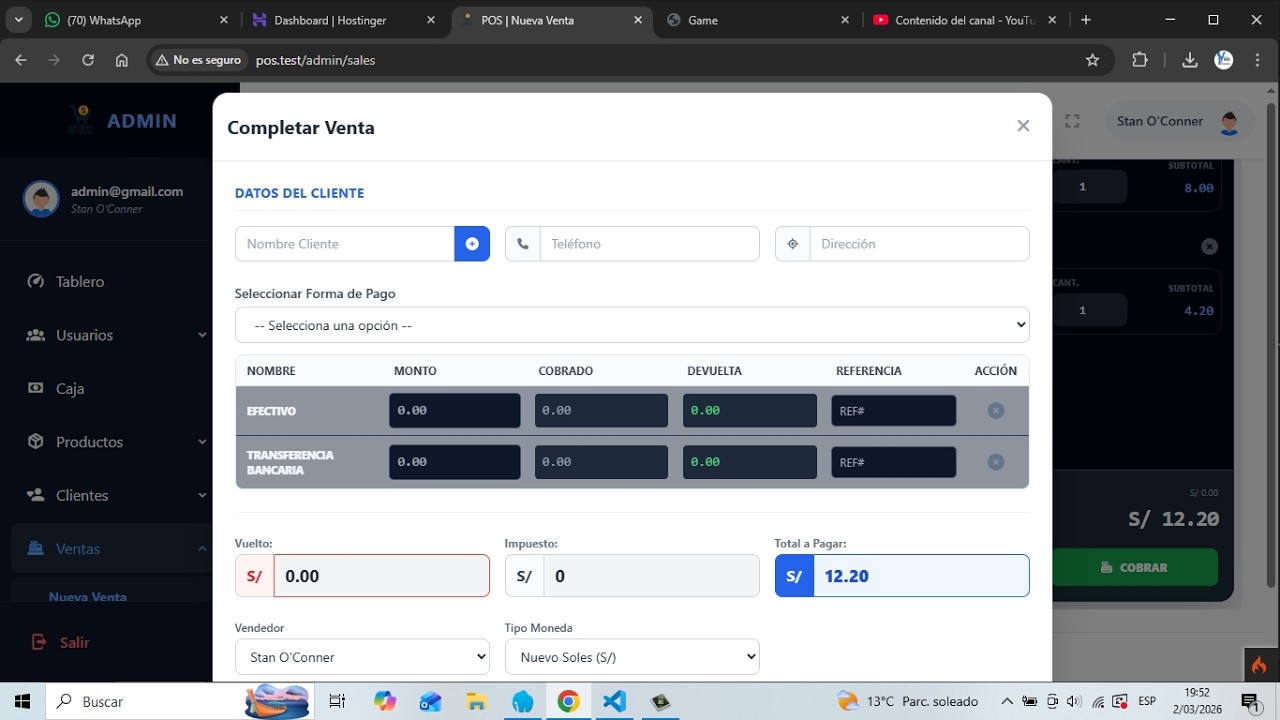Open File Explorer from the taskbar
This screenshot has height=720, width=1280.
coord(476,701)
